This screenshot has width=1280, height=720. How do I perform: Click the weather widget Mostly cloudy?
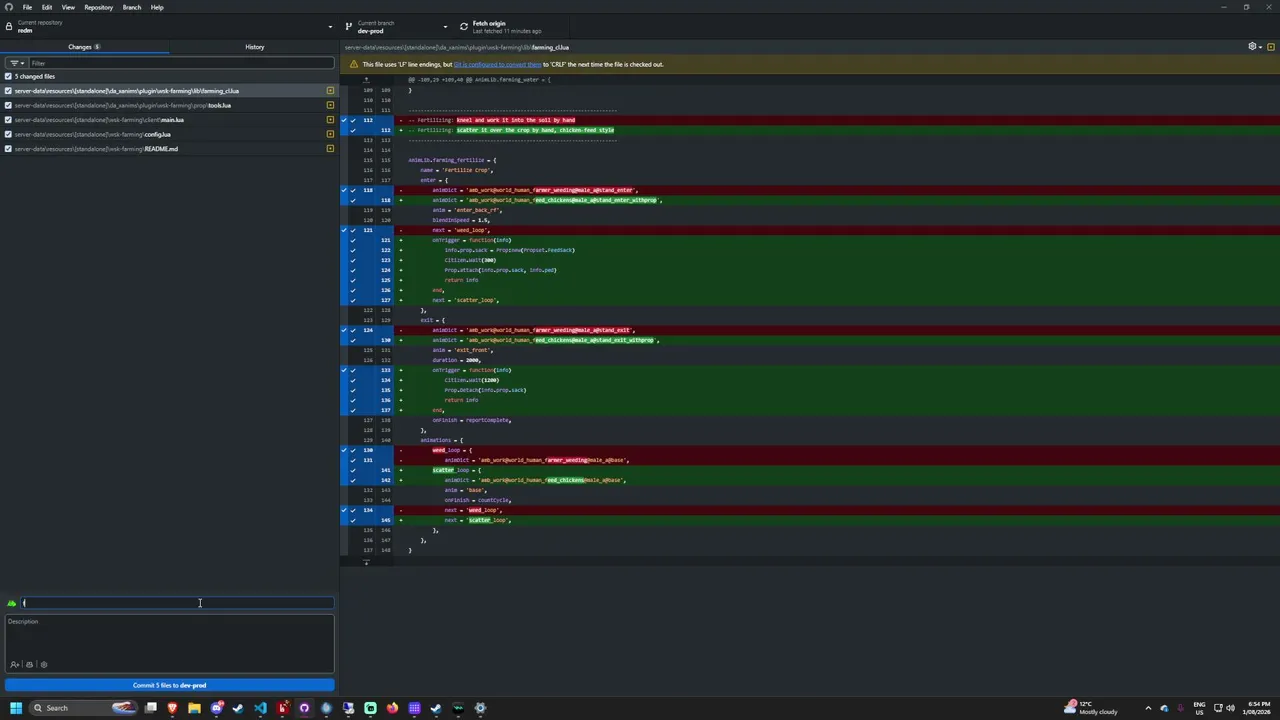[1092, 708]
